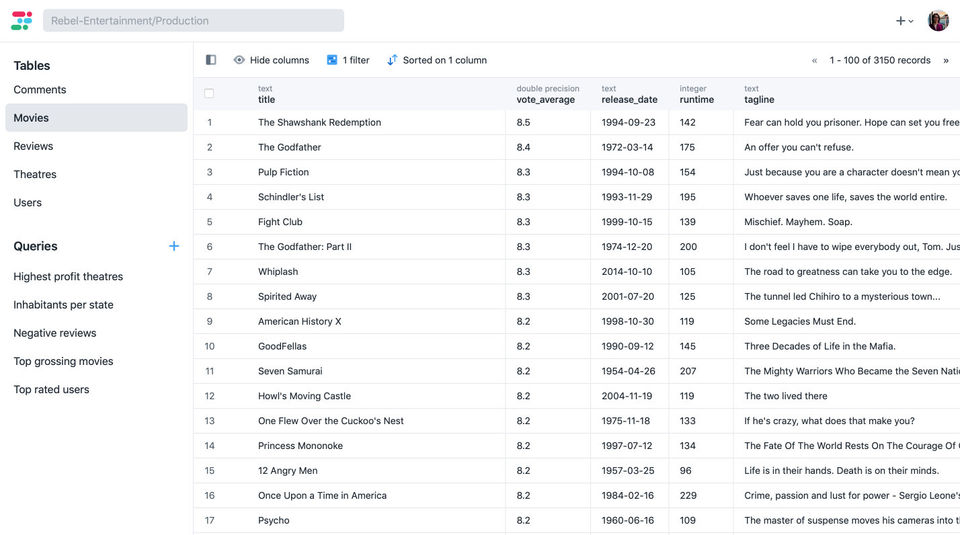Select the Comments table
This screenshot has width=960, height=535.
[40, 90]
